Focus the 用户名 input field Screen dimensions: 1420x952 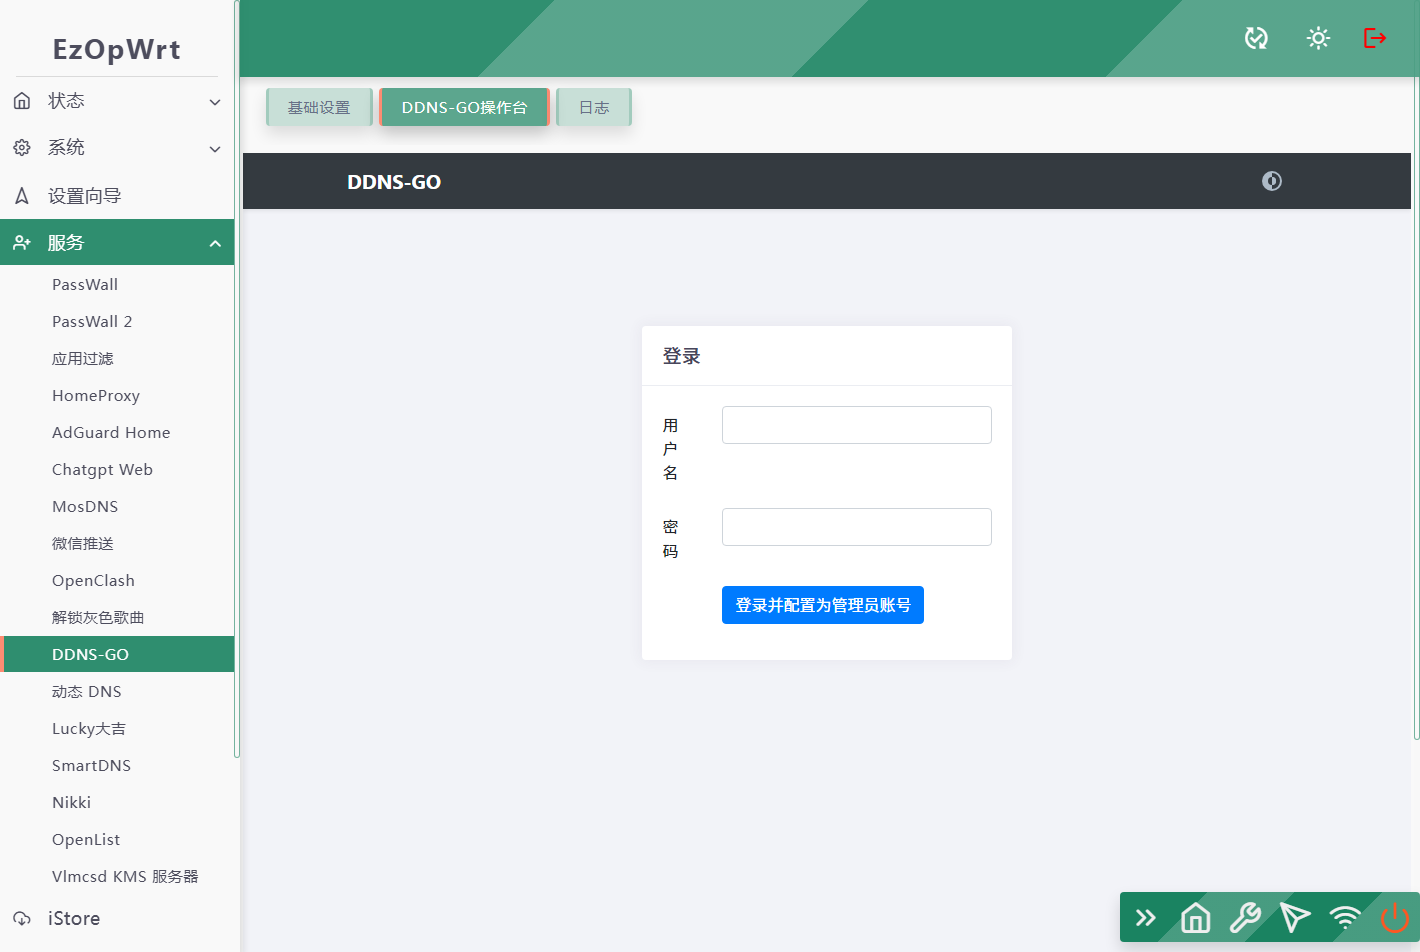click(x=857, y=425)
